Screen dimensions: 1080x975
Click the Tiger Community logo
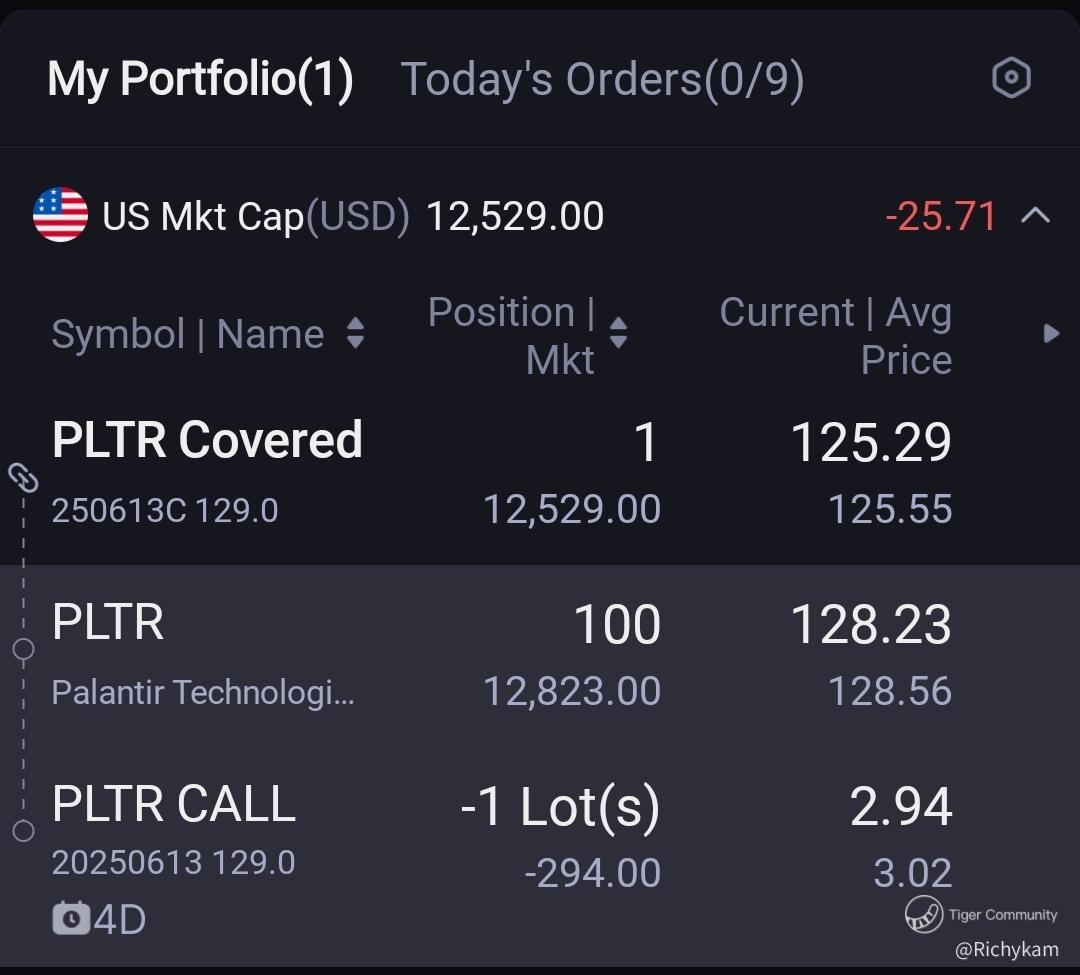click(924, 914)
